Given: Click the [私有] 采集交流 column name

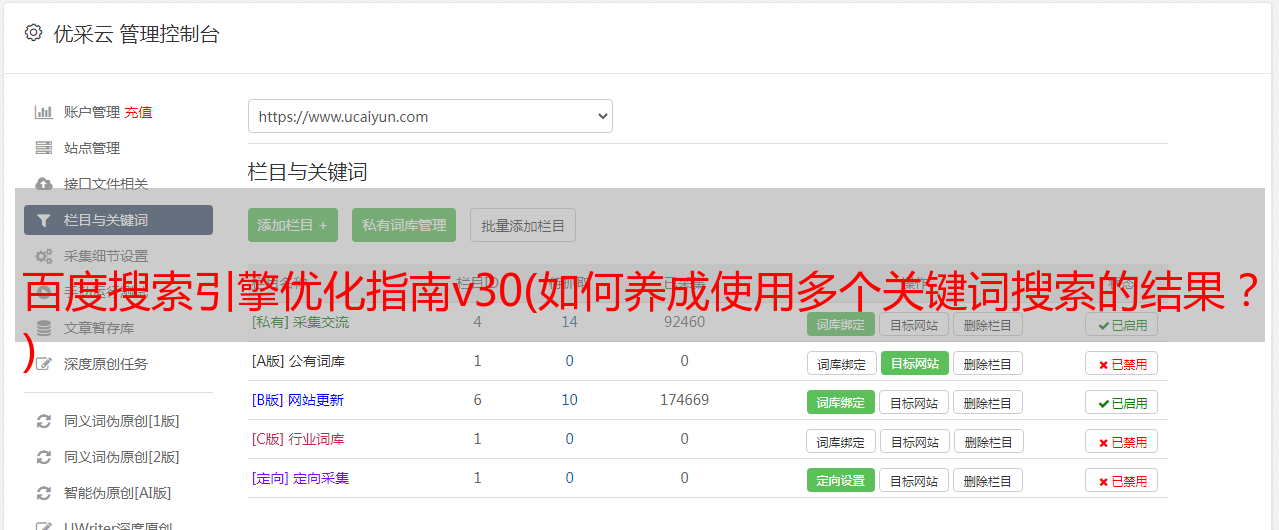Looking at the screenshot, I should click(300, 323).
